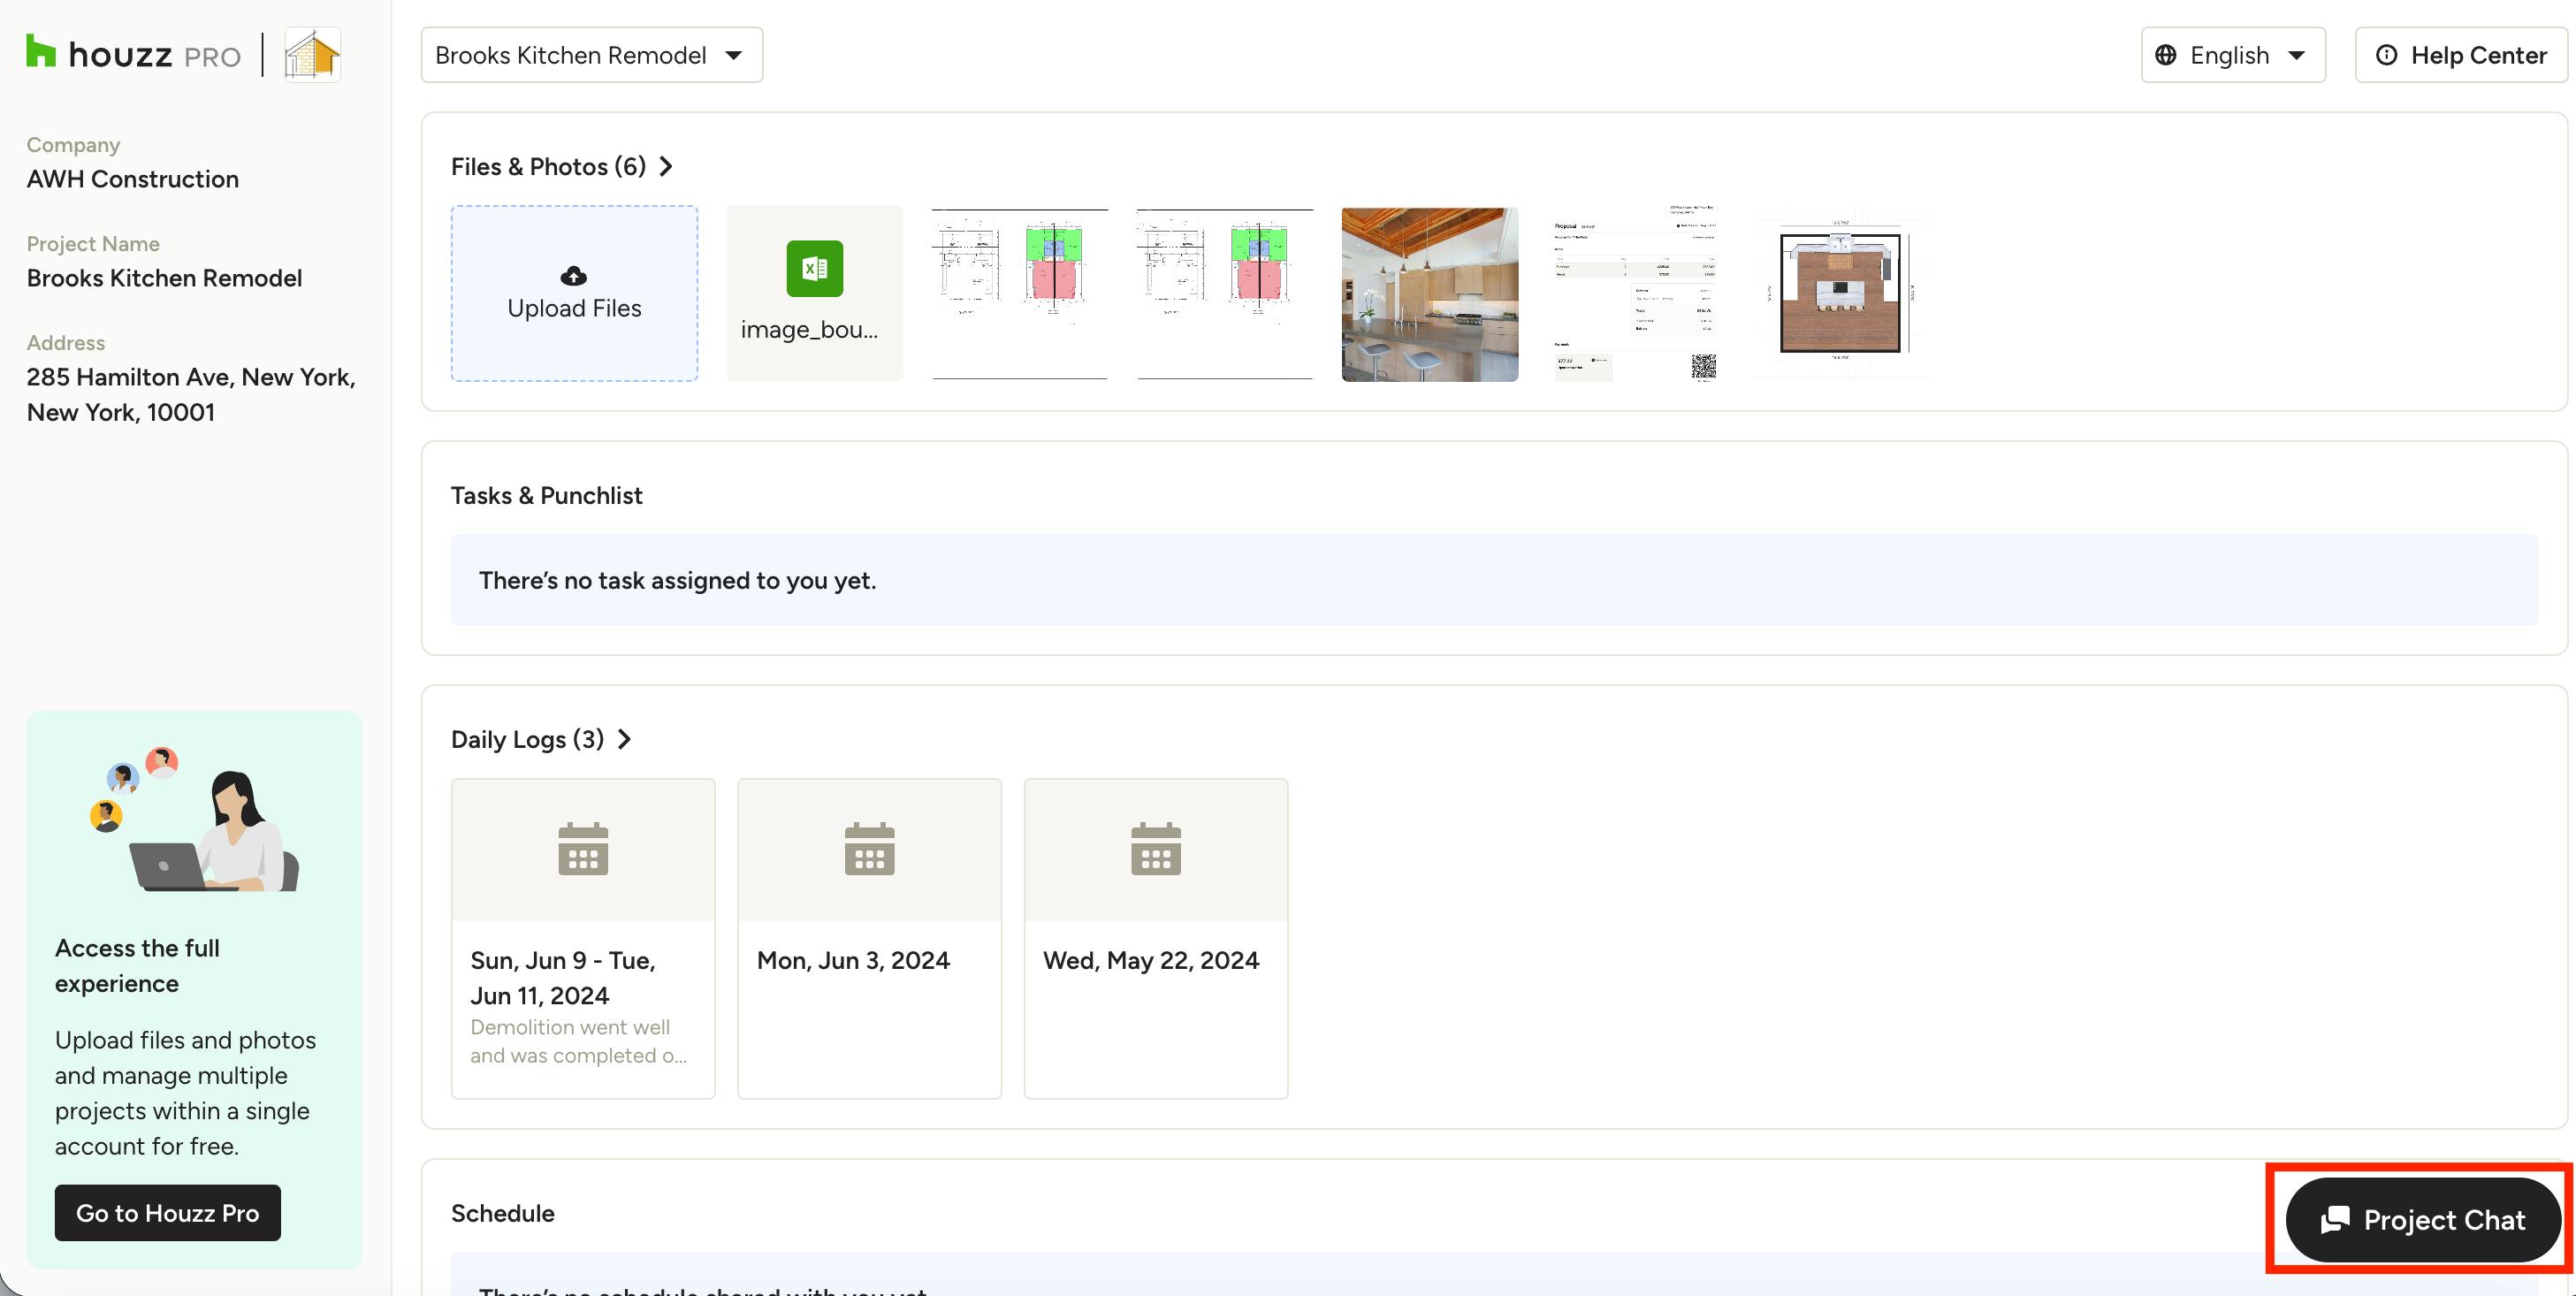Open the Brooks Kitchen Remodel project dropdown
The height and width of the screenshot is (1296, 2576).
pyautogui.click(x=591, y=55)
